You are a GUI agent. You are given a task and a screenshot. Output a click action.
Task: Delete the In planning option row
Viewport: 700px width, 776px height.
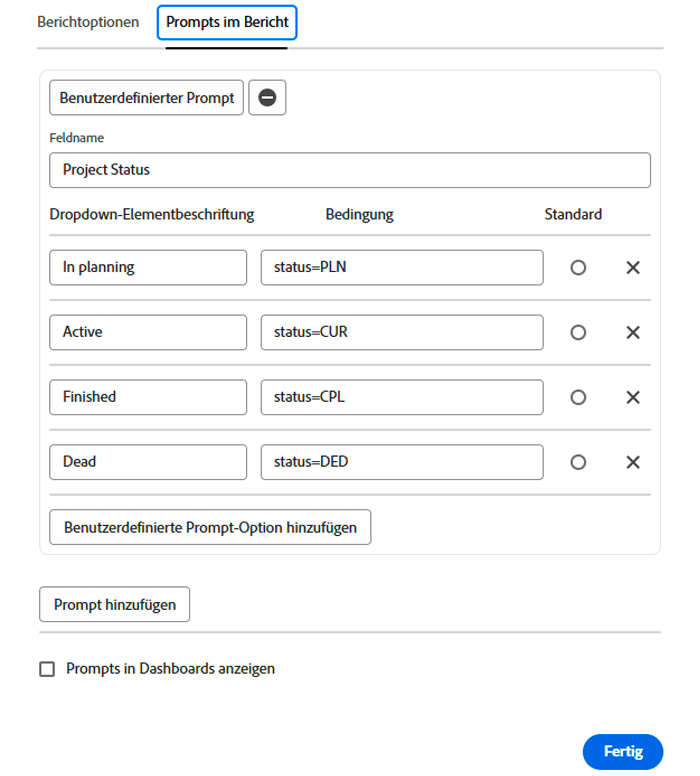click(632, 268)
